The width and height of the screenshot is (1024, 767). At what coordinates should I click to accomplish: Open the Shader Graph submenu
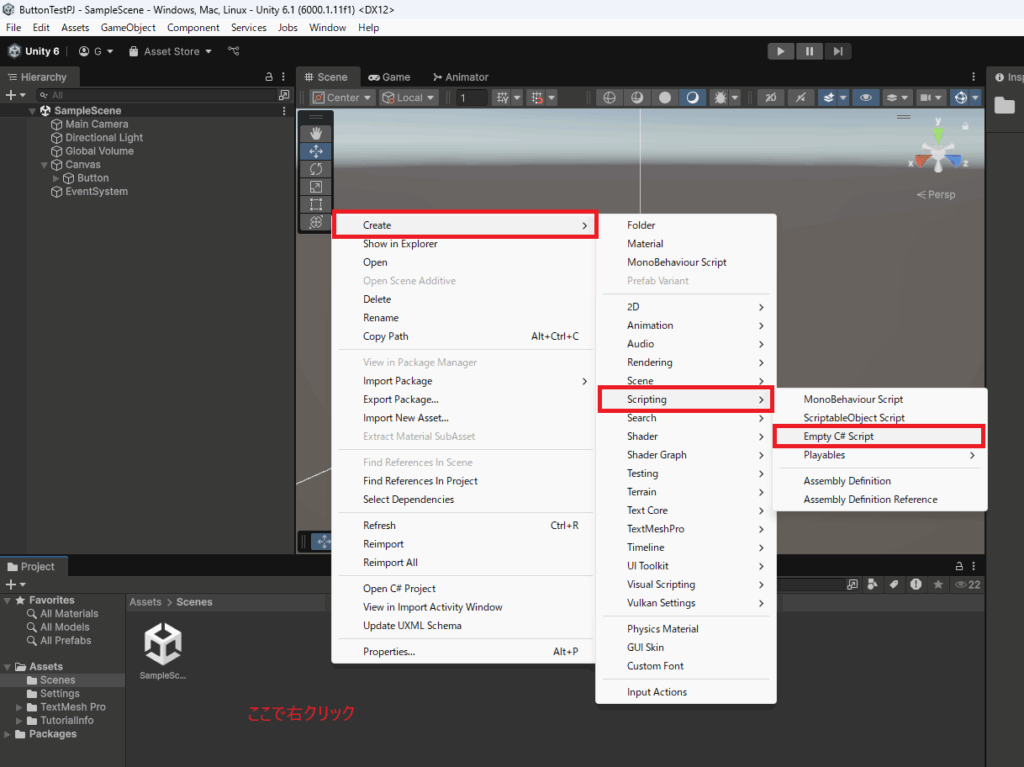pyautogui.click(x=686, y=455)
